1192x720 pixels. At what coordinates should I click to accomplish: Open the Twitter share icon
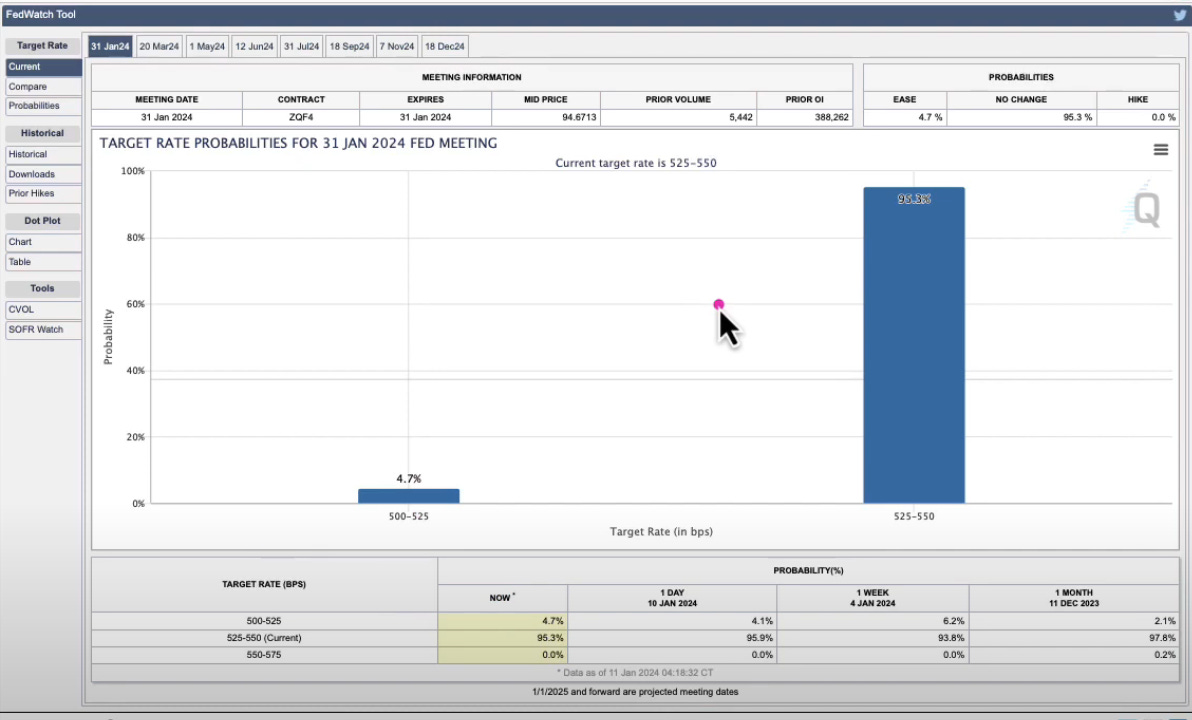pyautogui.click(x=1179, y=14)
